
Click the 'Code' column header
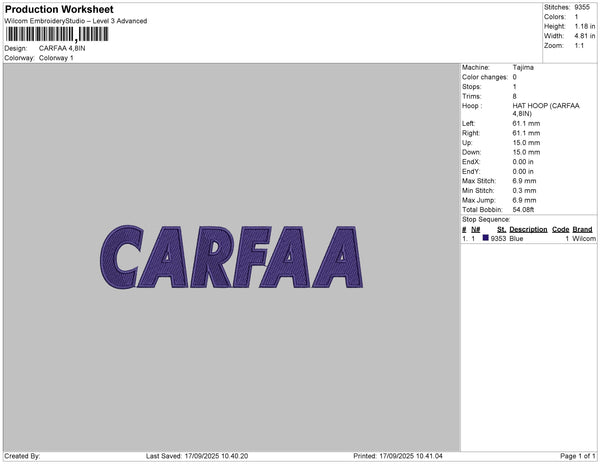(x=561, y=230)
